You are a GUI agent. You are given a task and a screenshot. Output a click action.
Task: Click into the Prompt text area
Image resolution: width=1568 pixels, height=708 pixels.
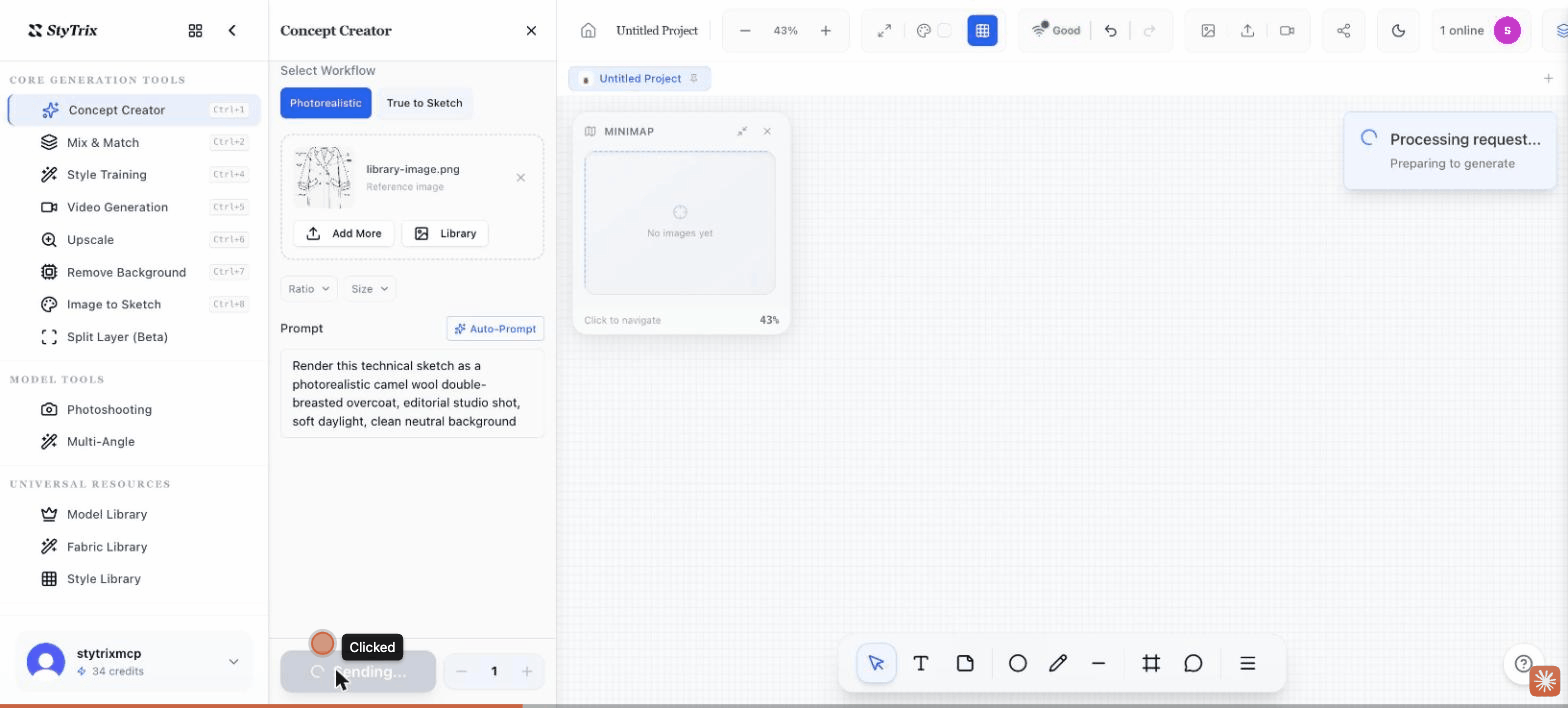click(412, 393)
